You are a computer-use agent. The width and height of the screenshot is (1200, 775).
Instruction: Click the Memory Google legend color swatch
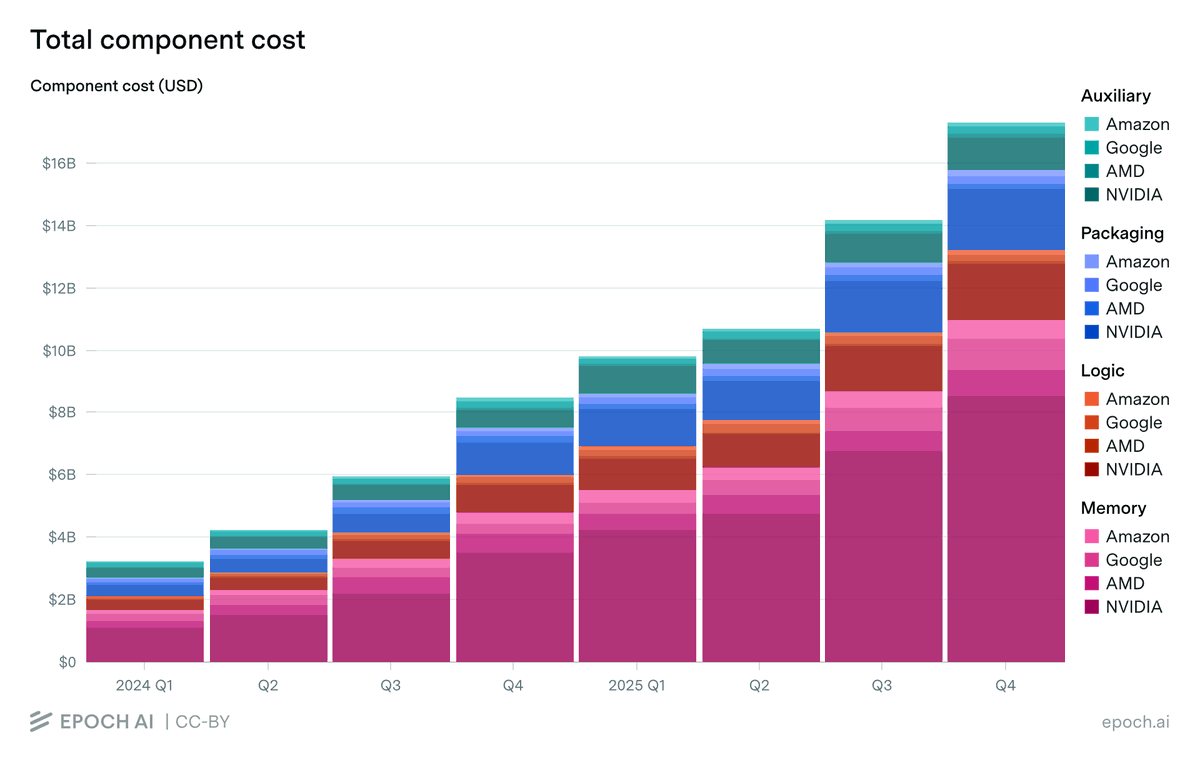[1092, 560]
